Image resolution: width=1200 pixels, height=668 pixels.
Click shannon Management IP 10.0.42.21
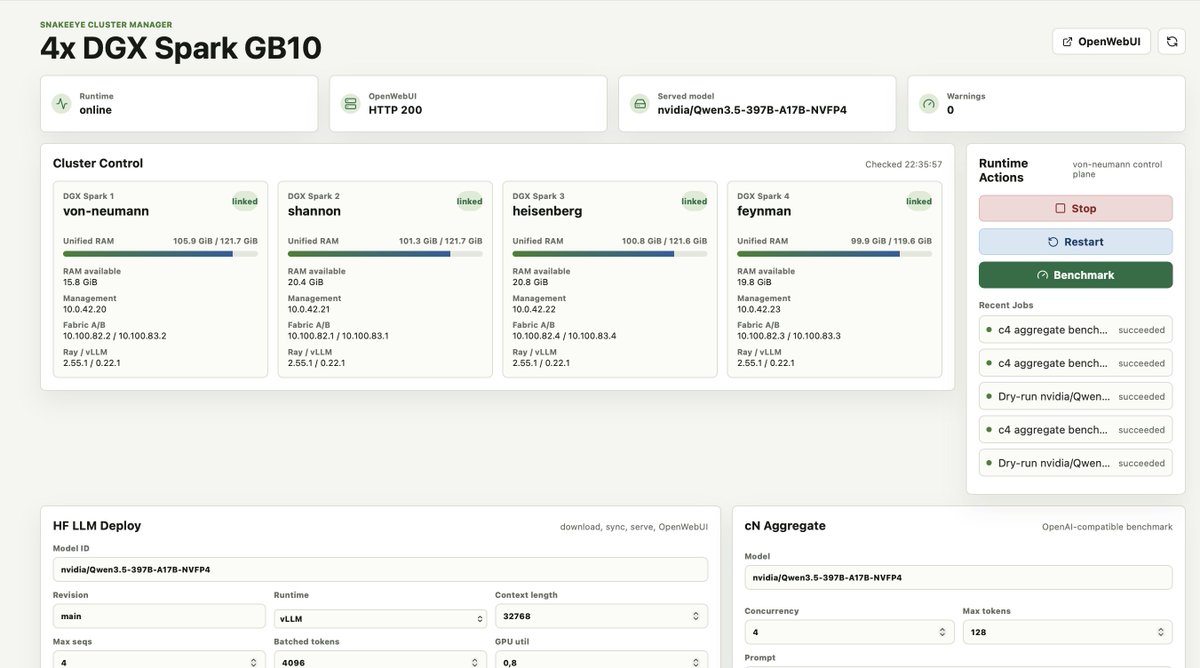309,309
